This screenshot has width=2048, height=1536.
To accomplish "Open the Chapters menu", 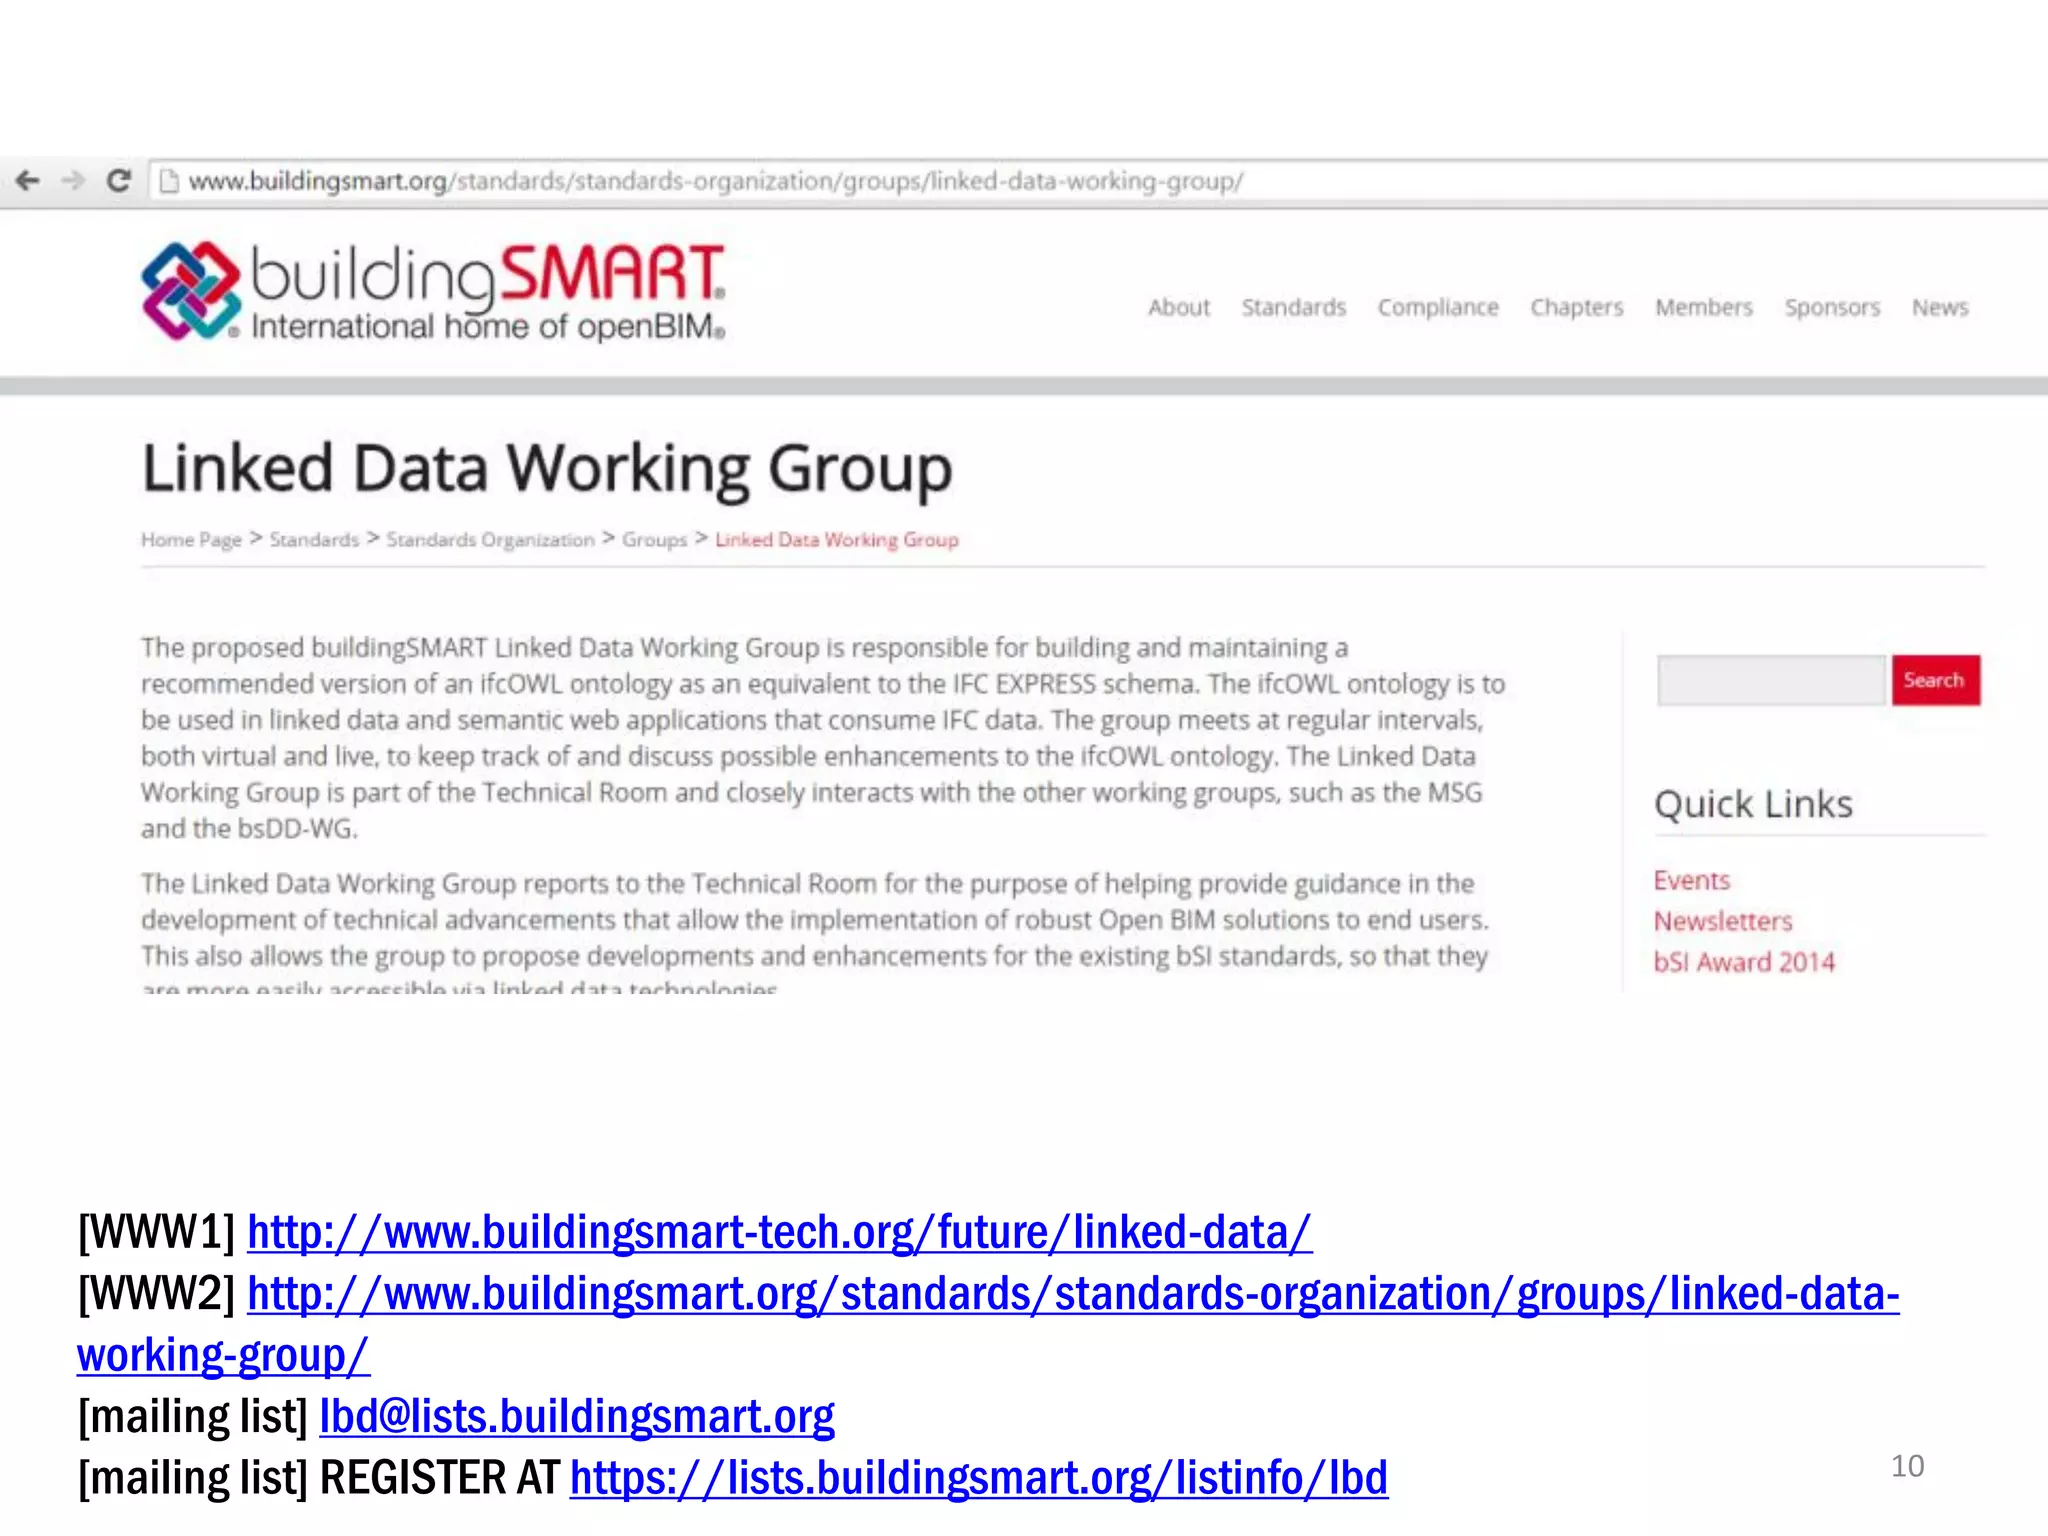I will pyautogui.click(x=1576, y=307).
